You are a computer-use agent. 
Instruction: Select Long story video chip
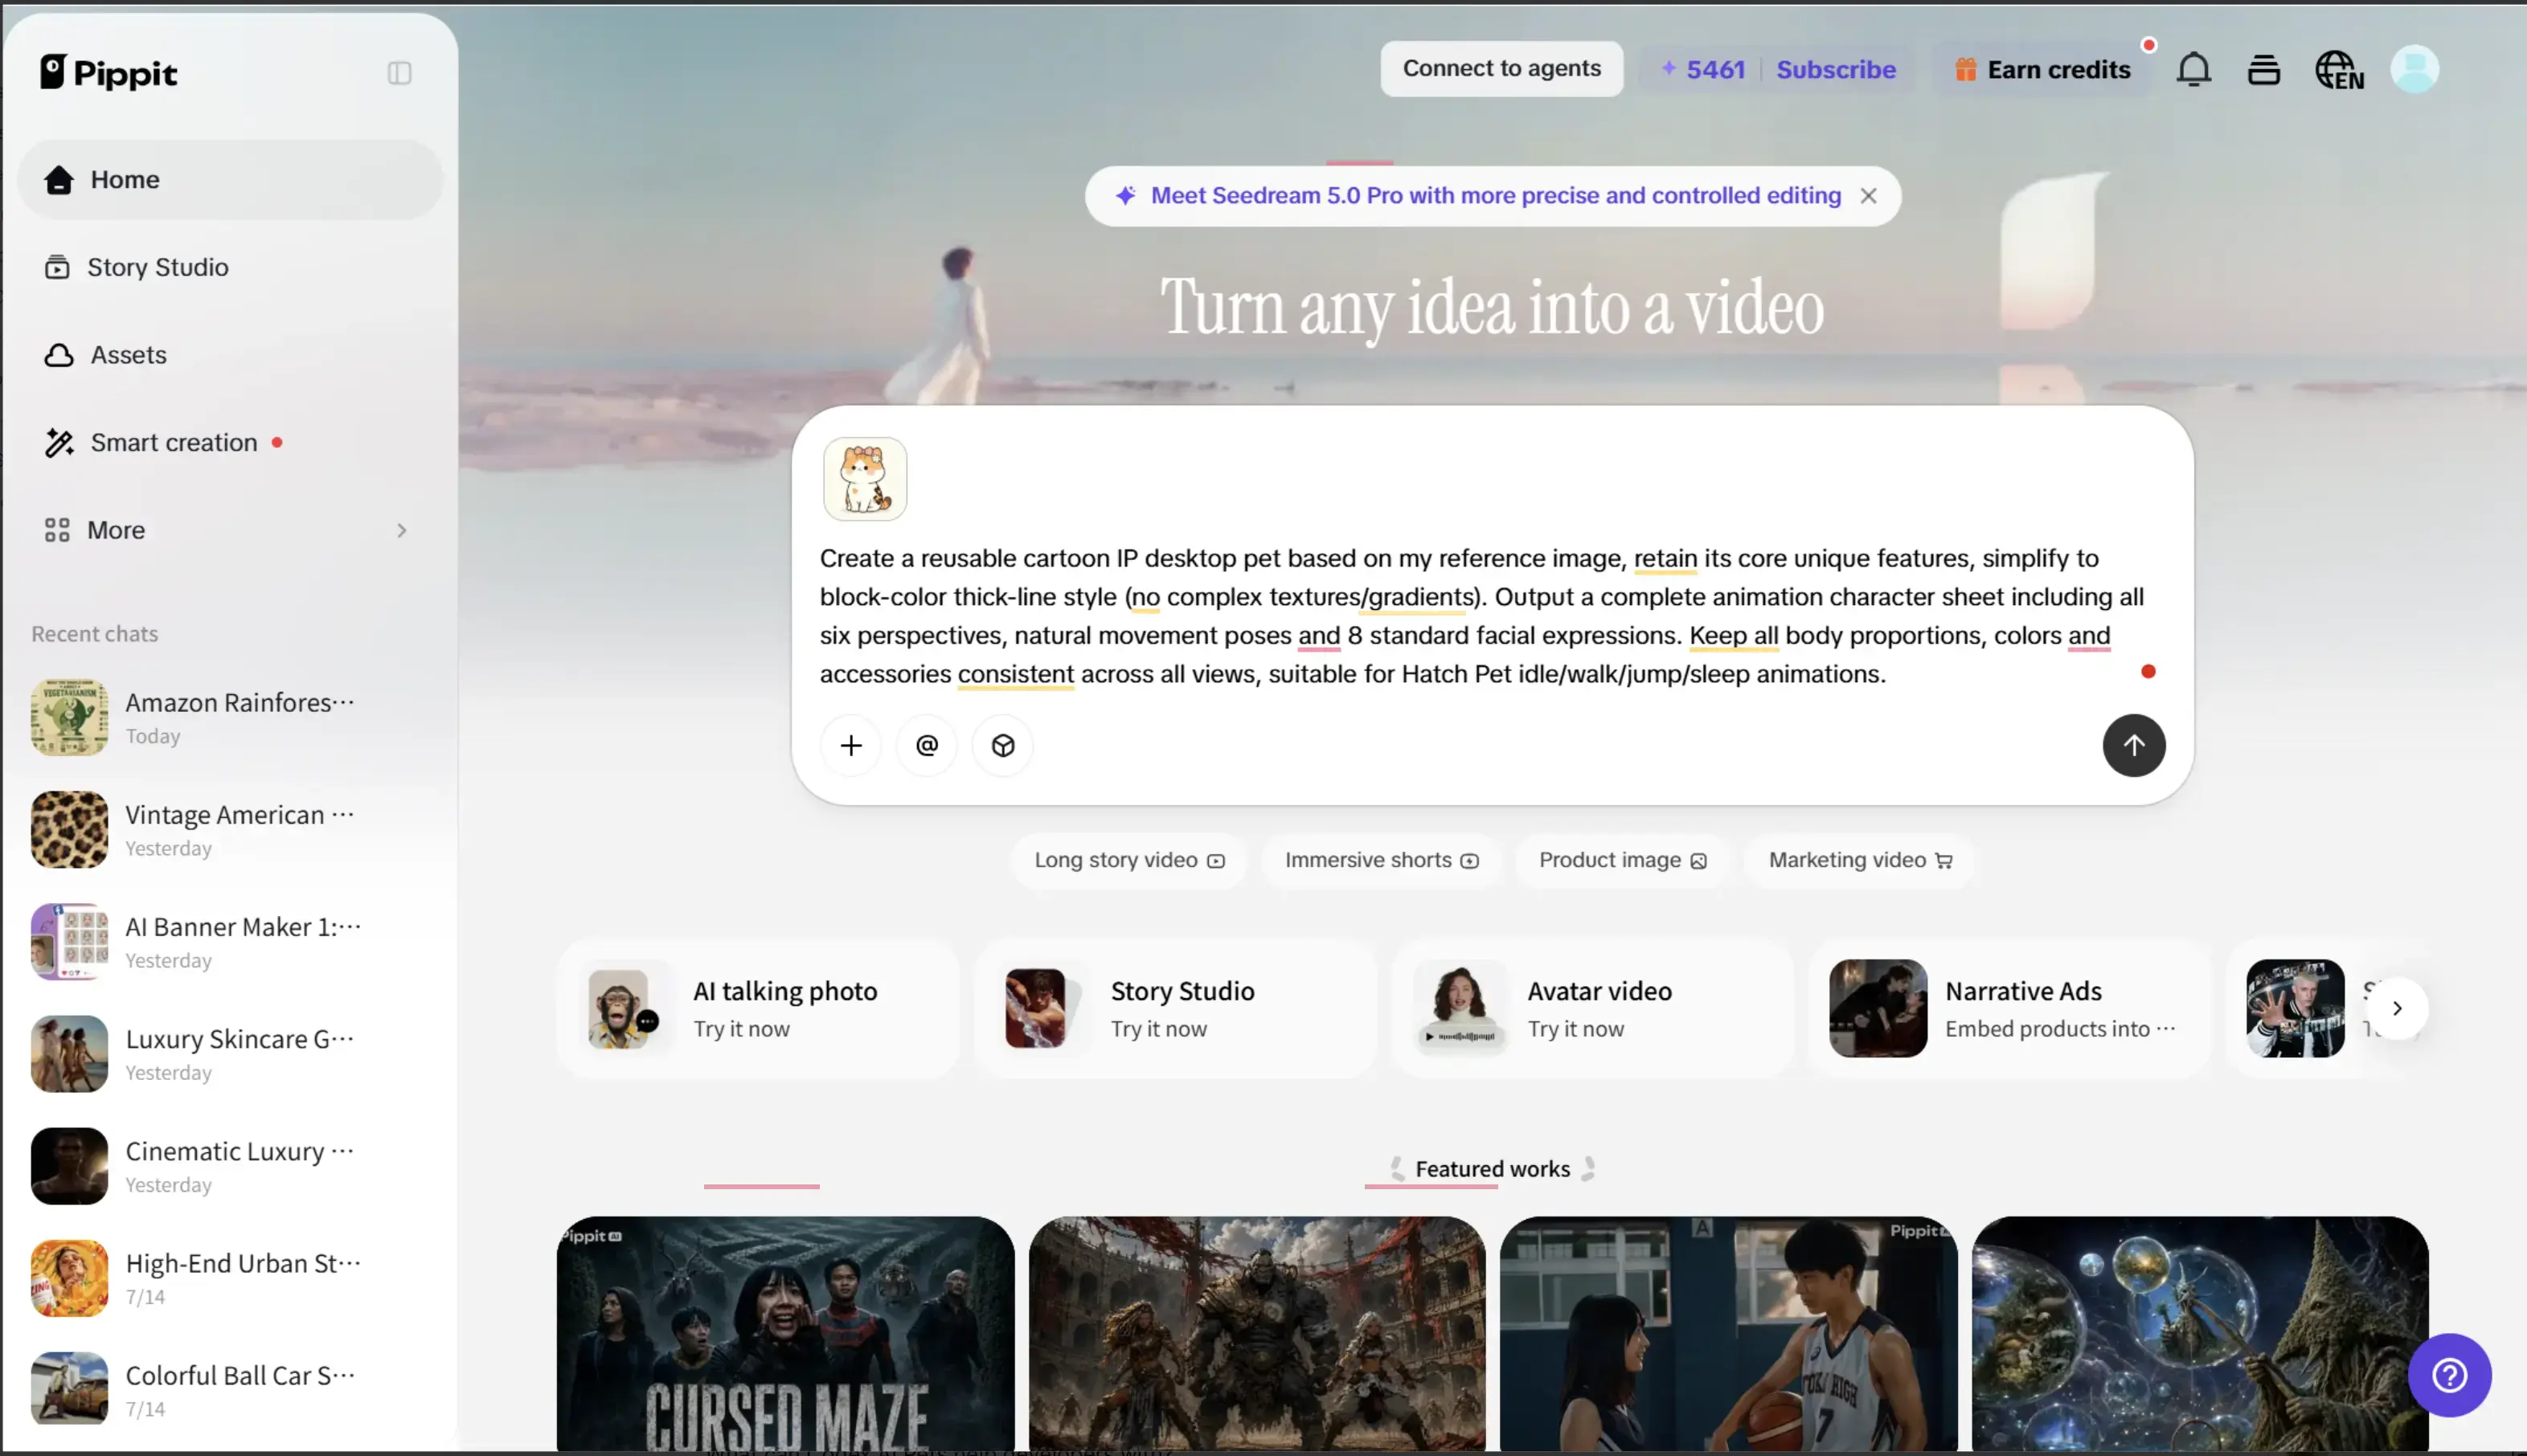[1129, 860]
